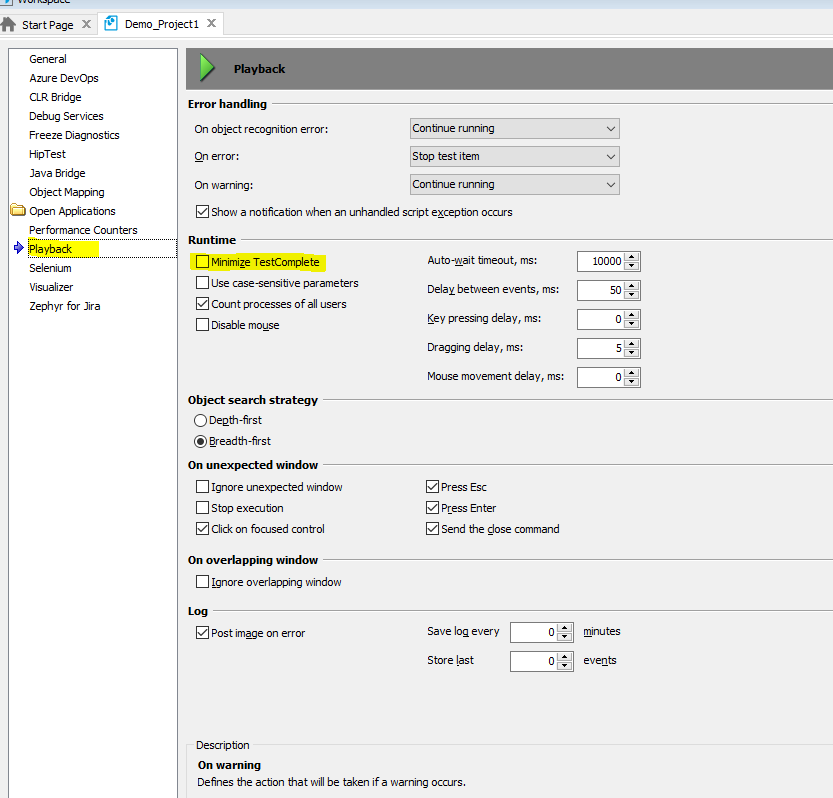Image resolution: width=833 pixels, height=798 pixels.
Task: Click the green Playback arrow icon
Action: tap(207, 68)
